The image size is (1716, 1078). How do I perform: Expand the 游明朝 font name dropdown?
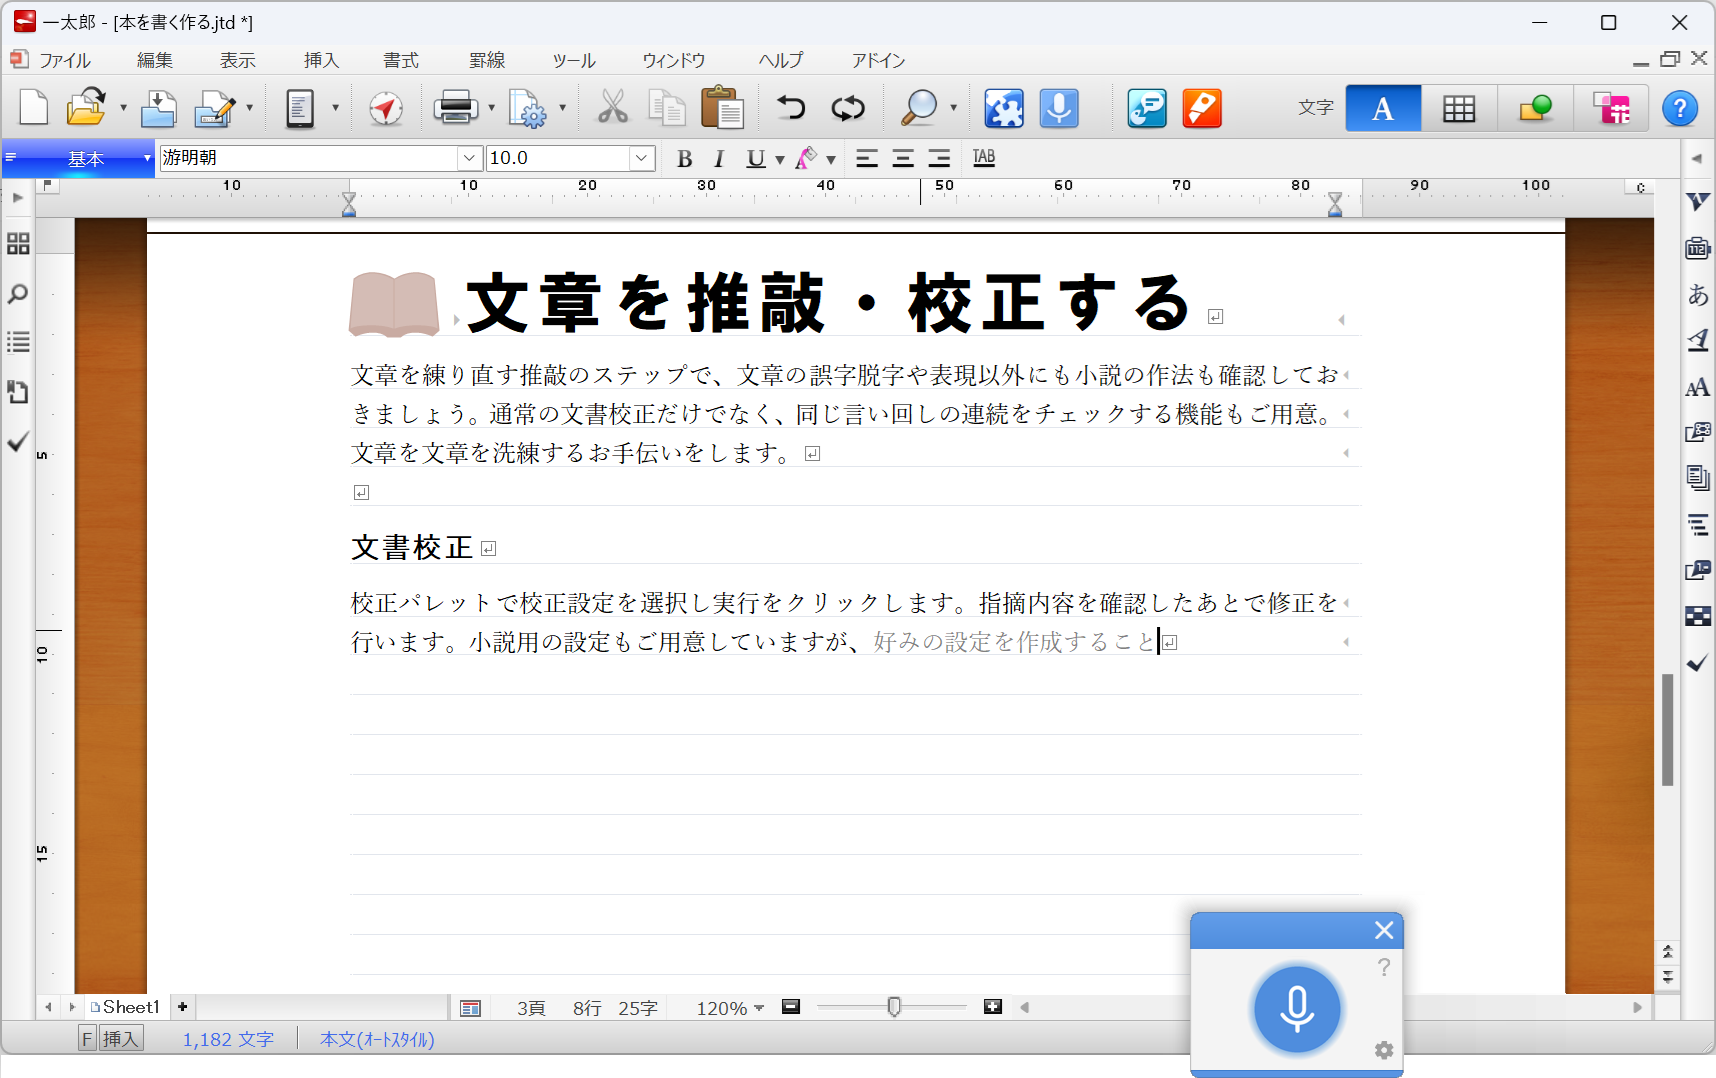(x=469, y=158)
